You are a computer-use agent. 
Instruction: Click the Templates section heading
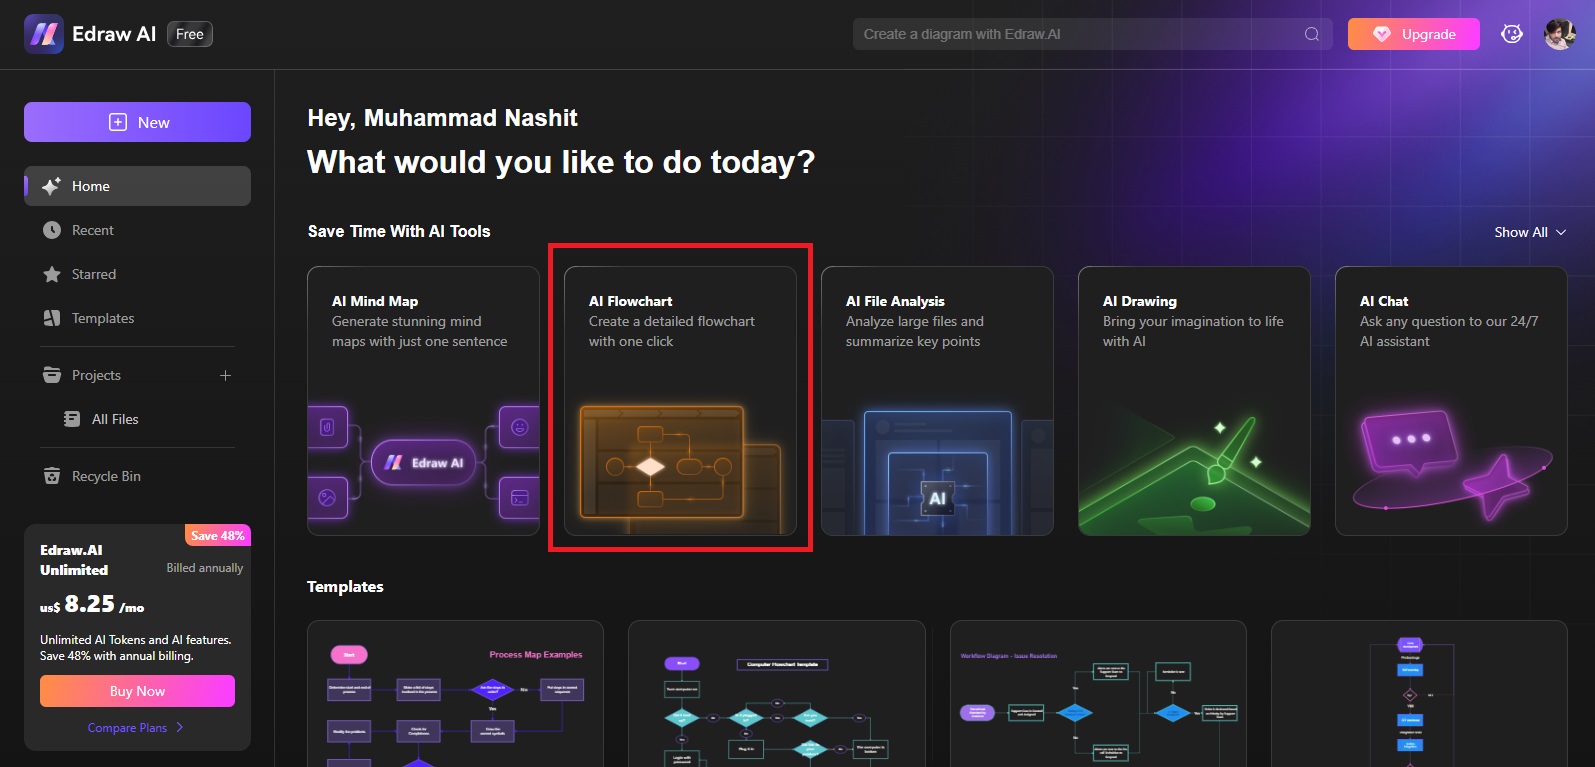(x=345, y=587)
